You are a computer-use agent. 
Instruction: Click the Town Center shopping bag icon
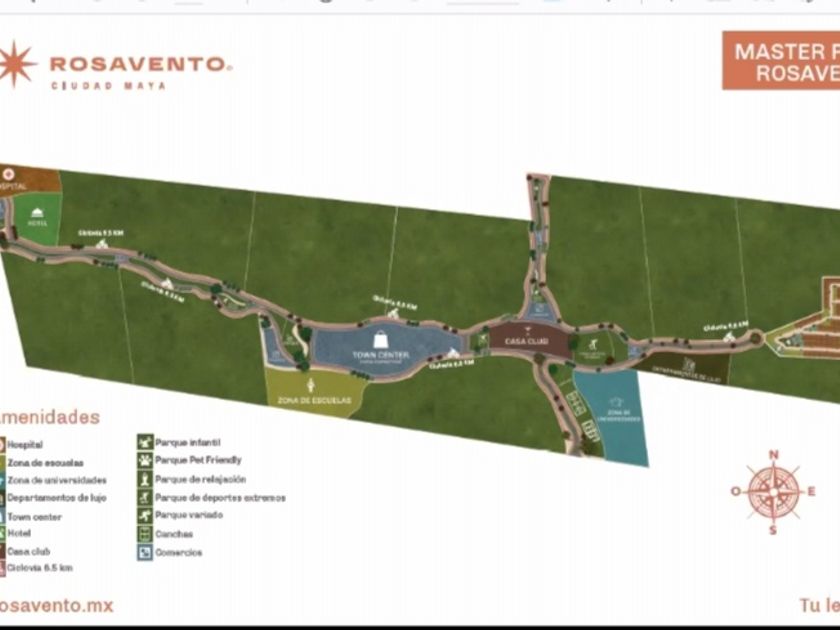[x=380, y=340]
